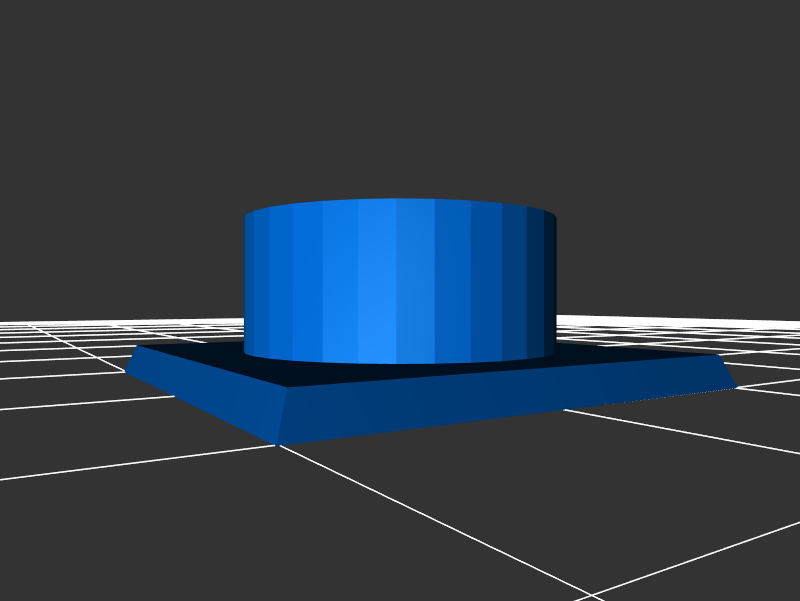Click empty dark background above the cylinder
Image resolution: width=800 pixels, height=601 pixels.
[400, 100]
